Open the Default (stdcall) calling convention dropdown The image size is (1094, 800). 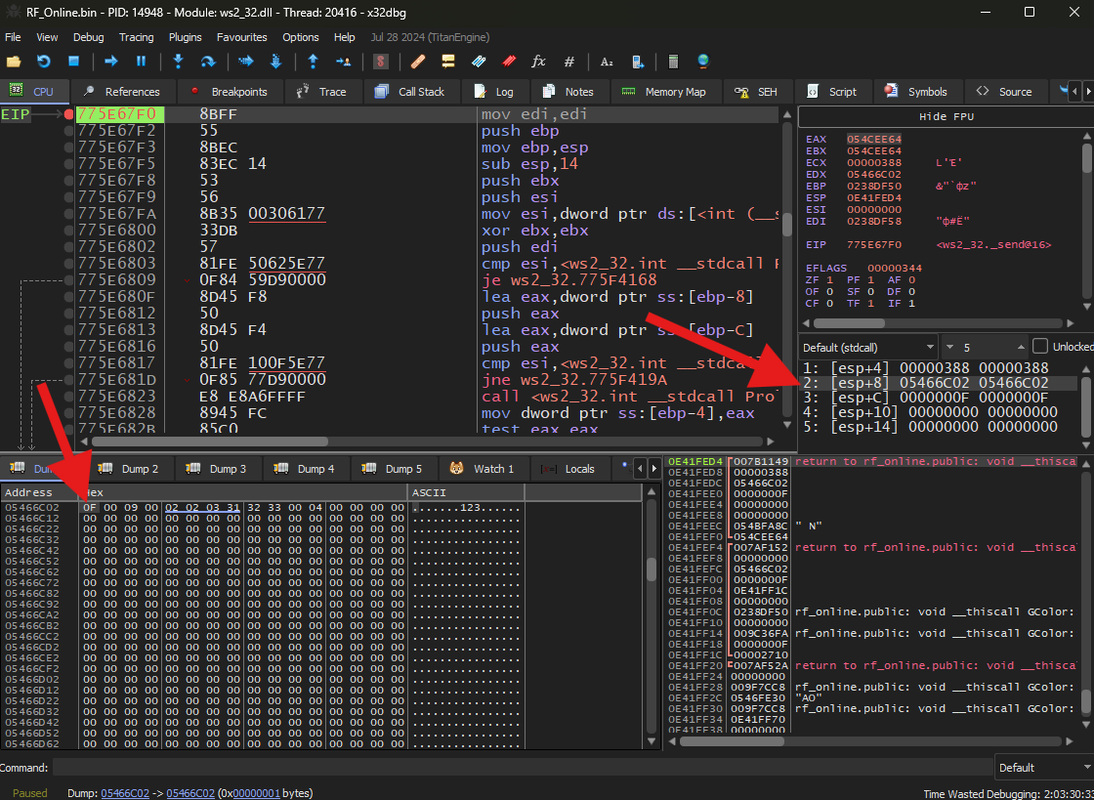click(x=868, y=347)
